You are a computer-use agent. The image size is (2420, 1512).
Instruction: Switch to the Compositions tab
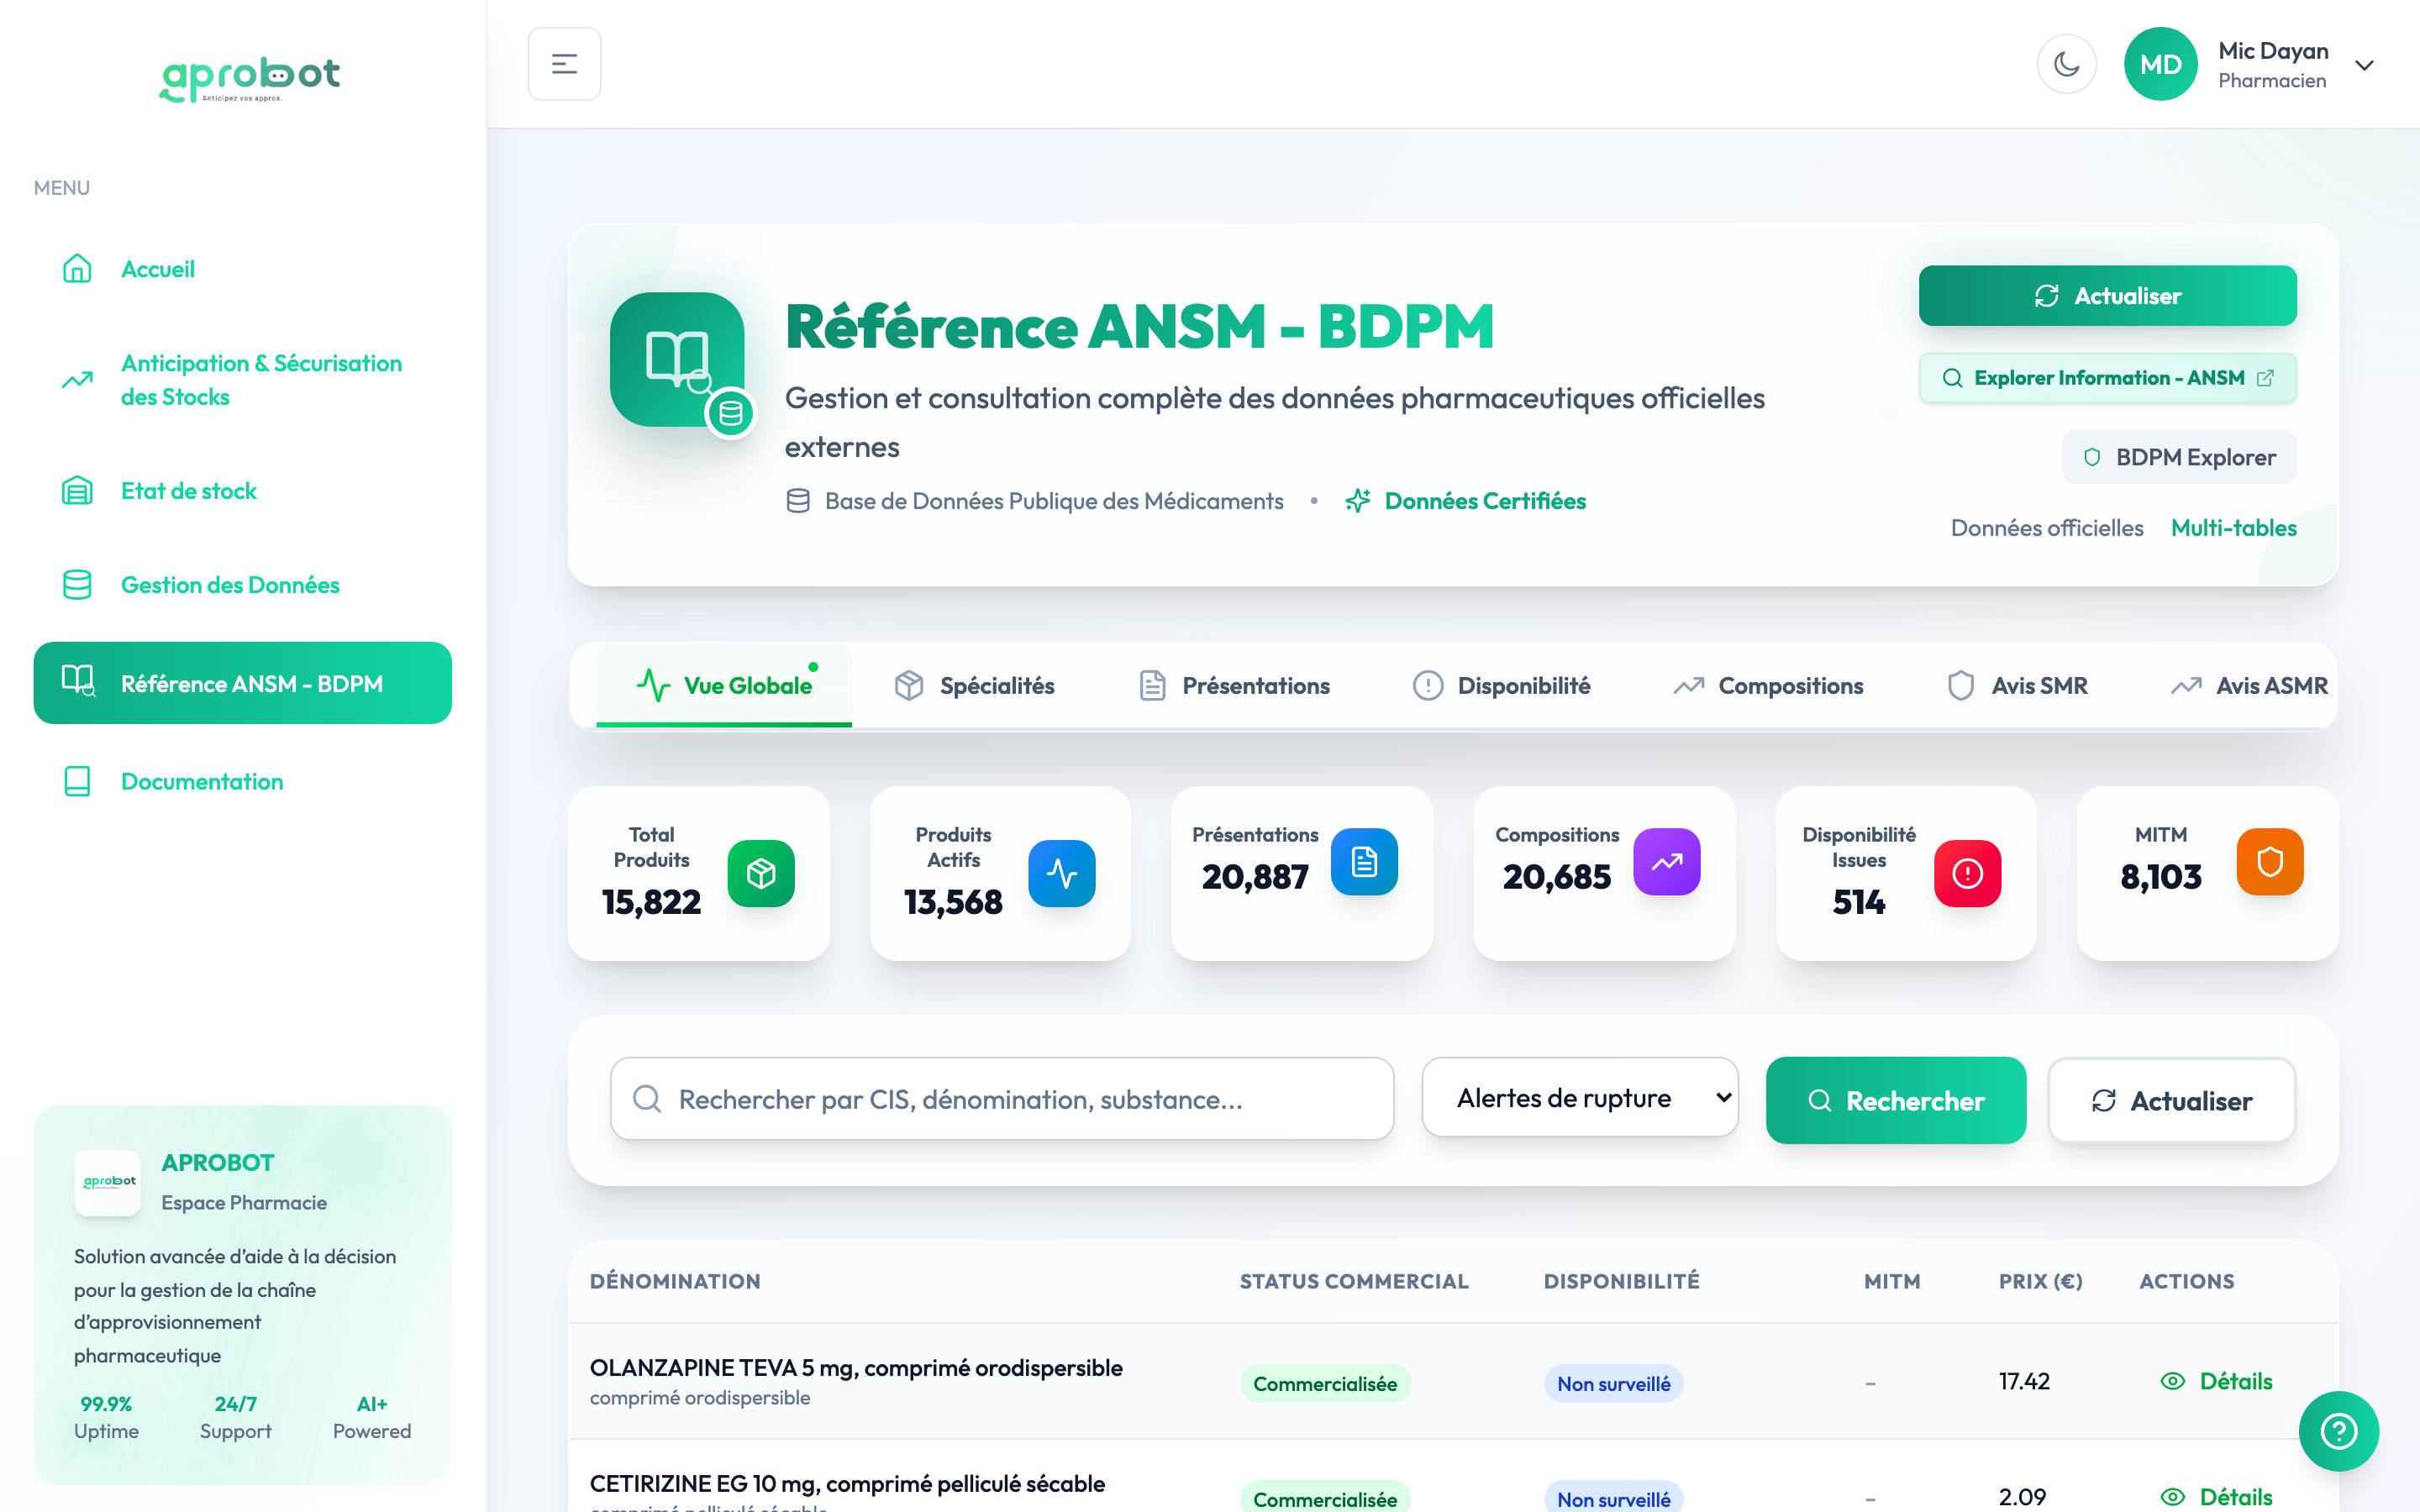click(x=1768, y=685)
